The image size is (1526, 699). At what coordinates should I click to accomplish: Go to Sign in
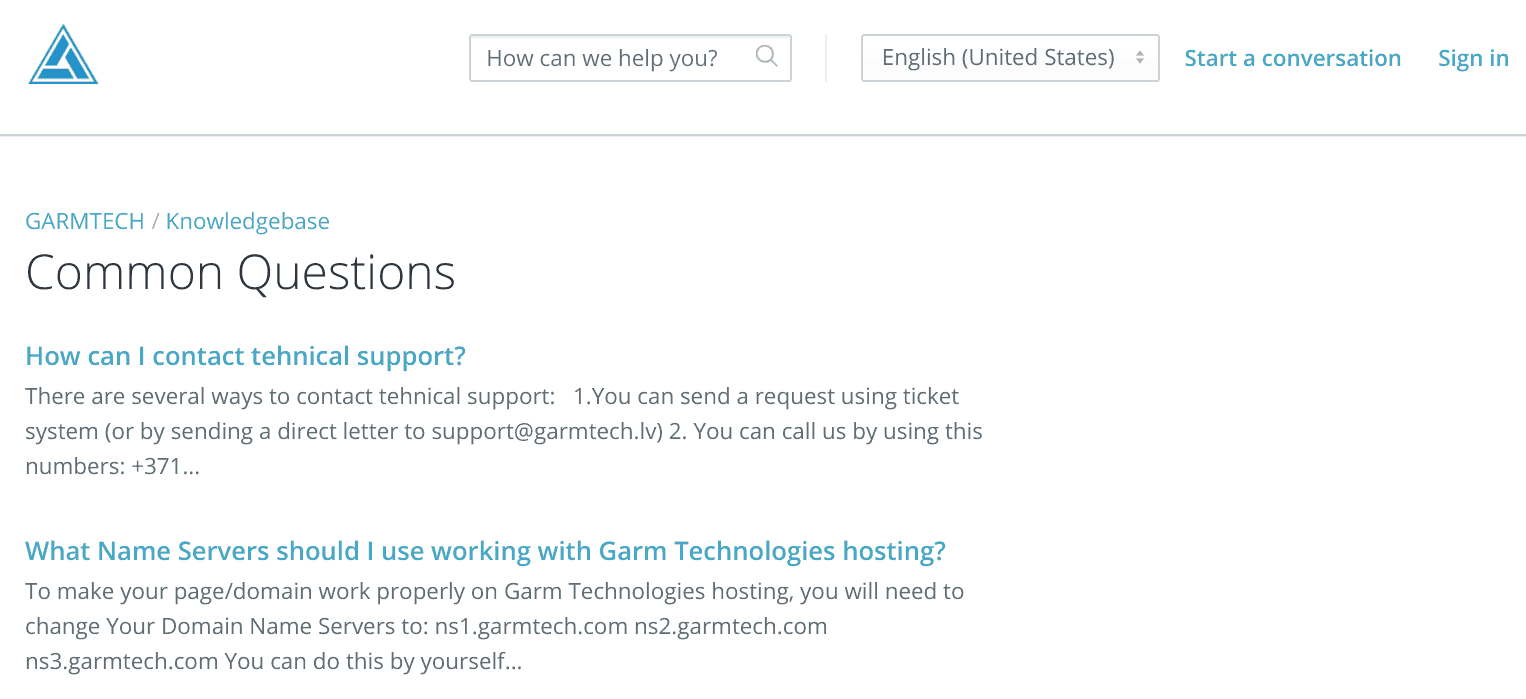click(1473, 58)
